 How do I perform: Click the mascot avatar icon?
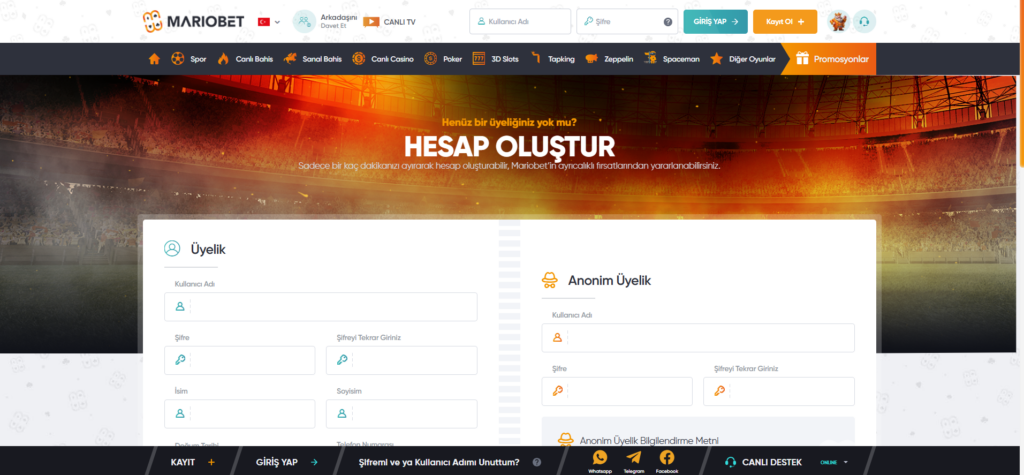838,22
